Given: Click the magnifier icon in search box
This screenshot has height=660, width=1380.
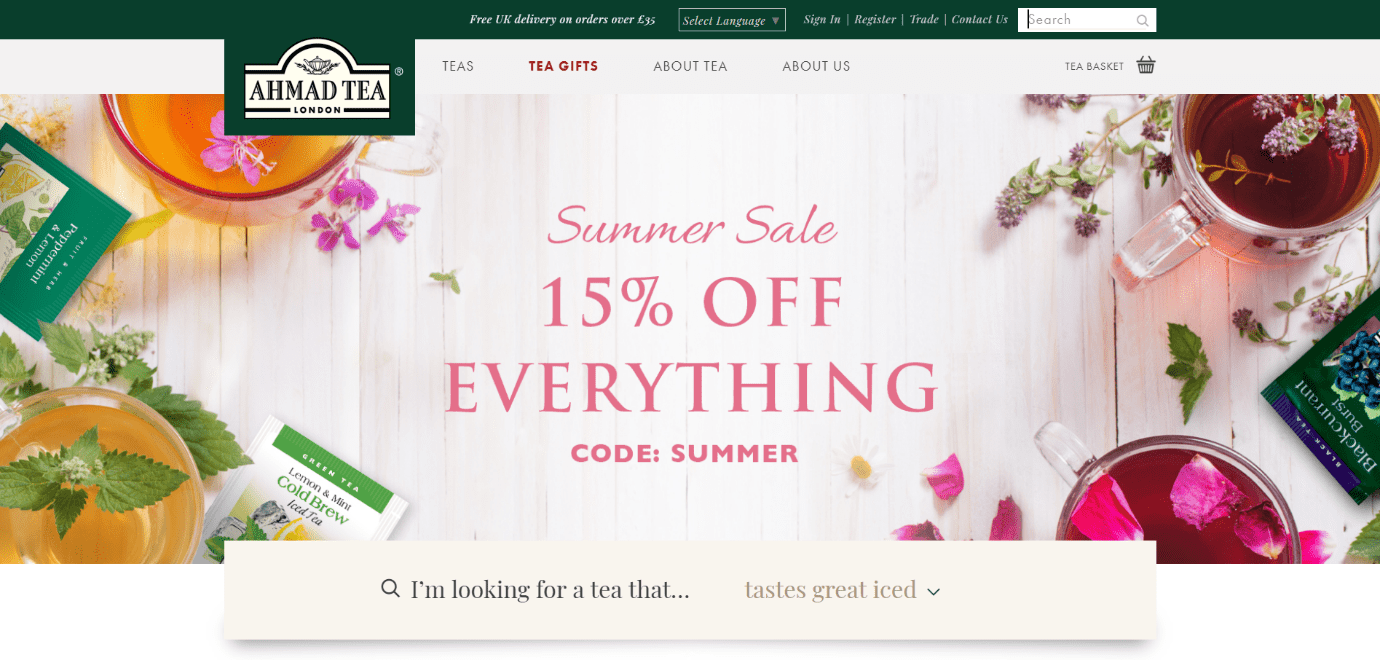Looking at the screenshot, I should click(1142, 20).
